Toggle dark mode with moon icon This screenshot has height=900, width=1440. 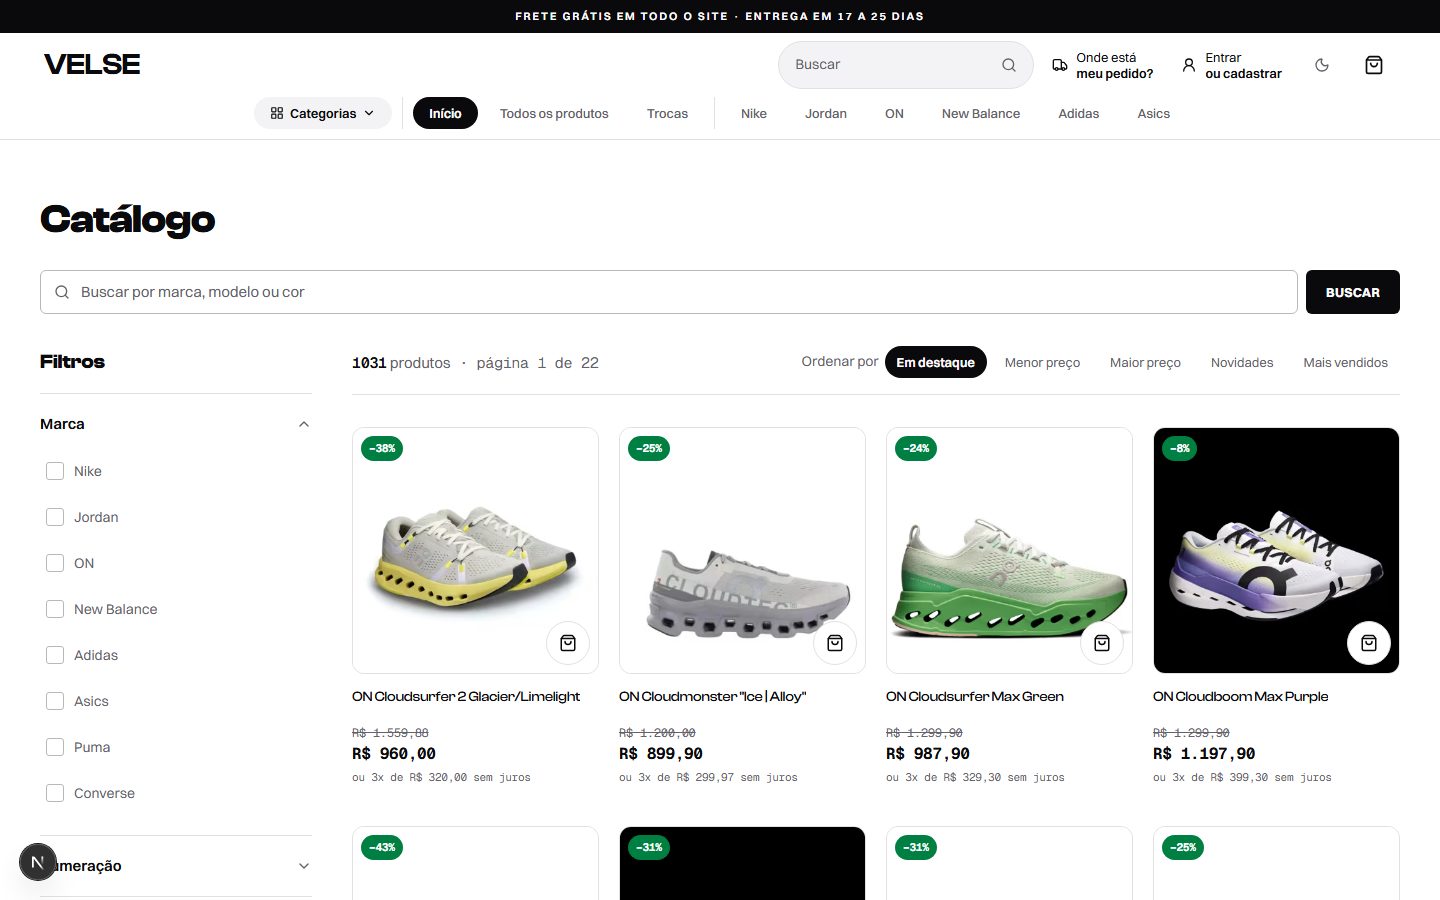click(x=1322, y=65)
